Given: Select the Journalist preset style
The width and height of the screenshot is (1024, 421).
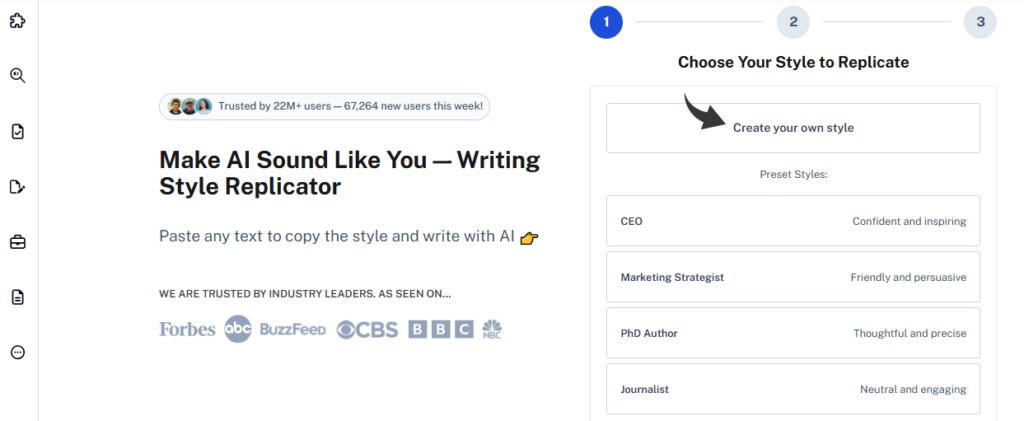Looking at the screenshot, I should pos(793,389).
